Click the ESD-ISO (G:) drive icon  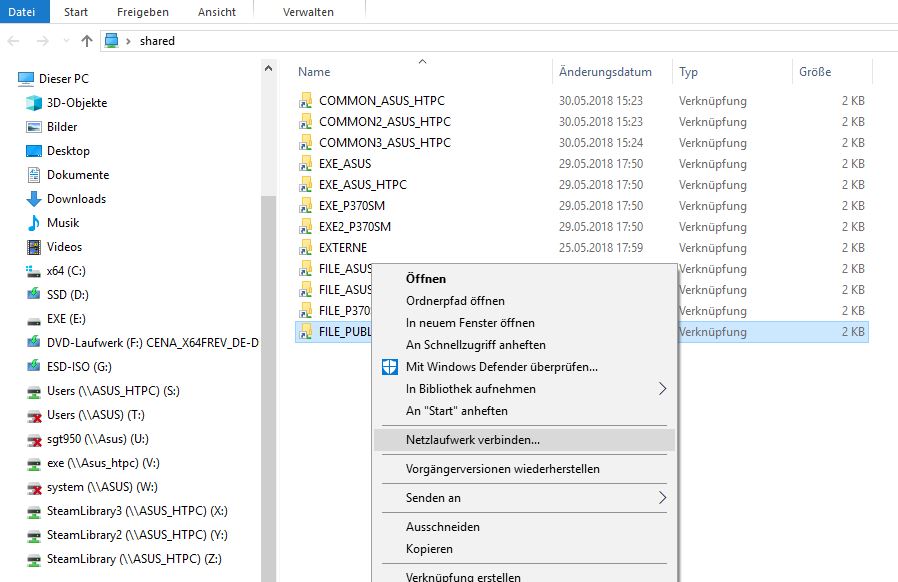click(34, 367)
